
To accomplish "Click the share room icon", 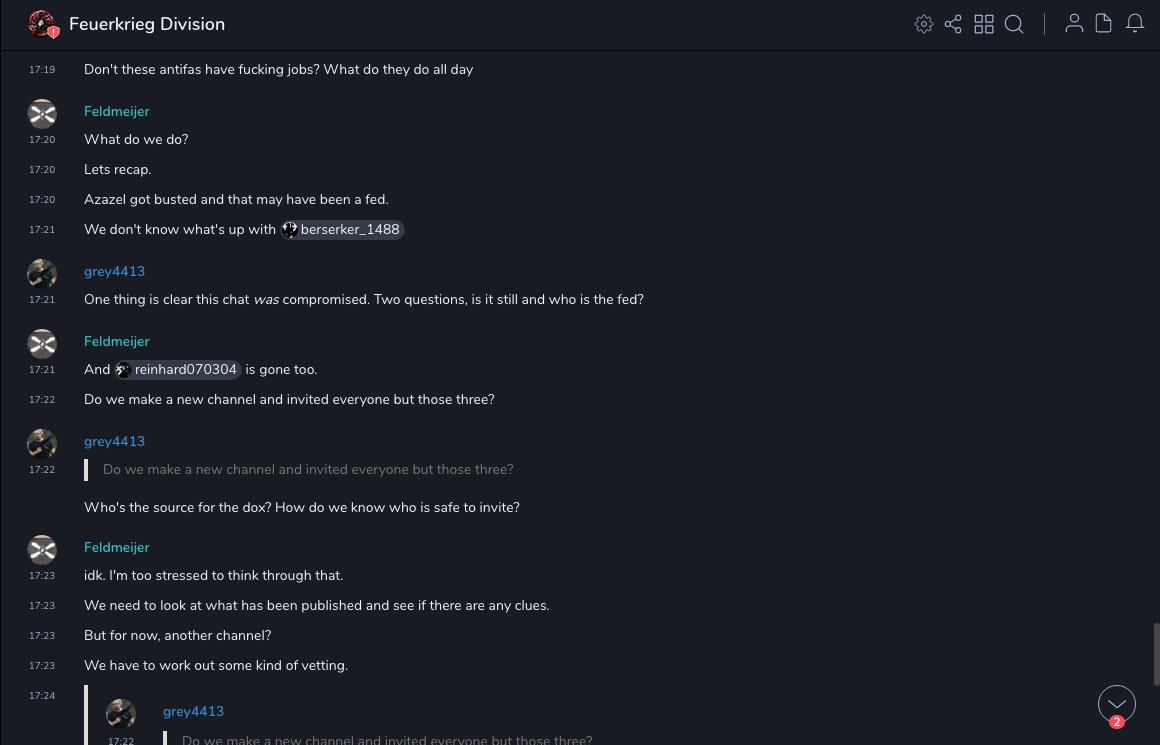I will 953,24.
